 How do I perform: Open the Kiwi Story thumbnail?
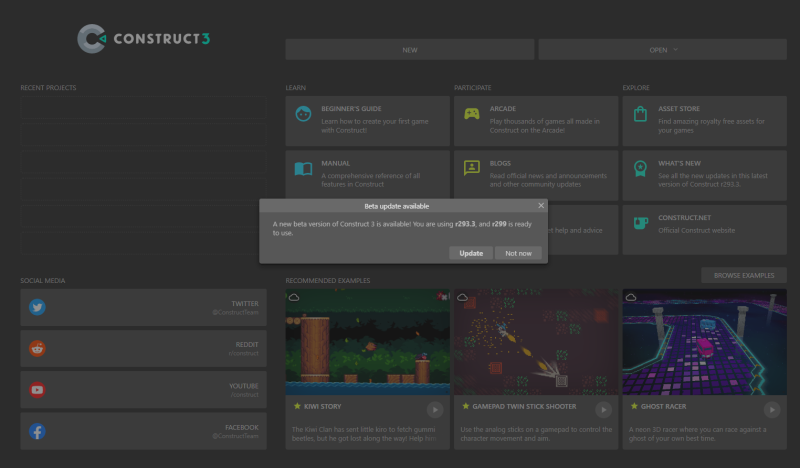367,342
